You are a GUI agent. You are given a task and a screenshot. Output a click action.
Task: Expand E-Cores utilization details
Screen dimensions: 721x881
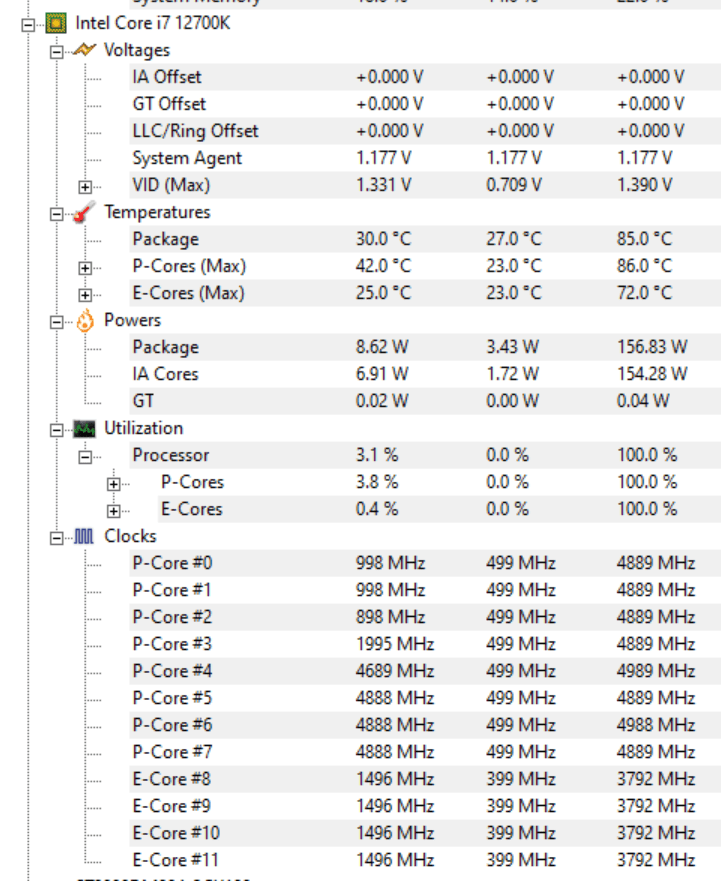point(114,511)
